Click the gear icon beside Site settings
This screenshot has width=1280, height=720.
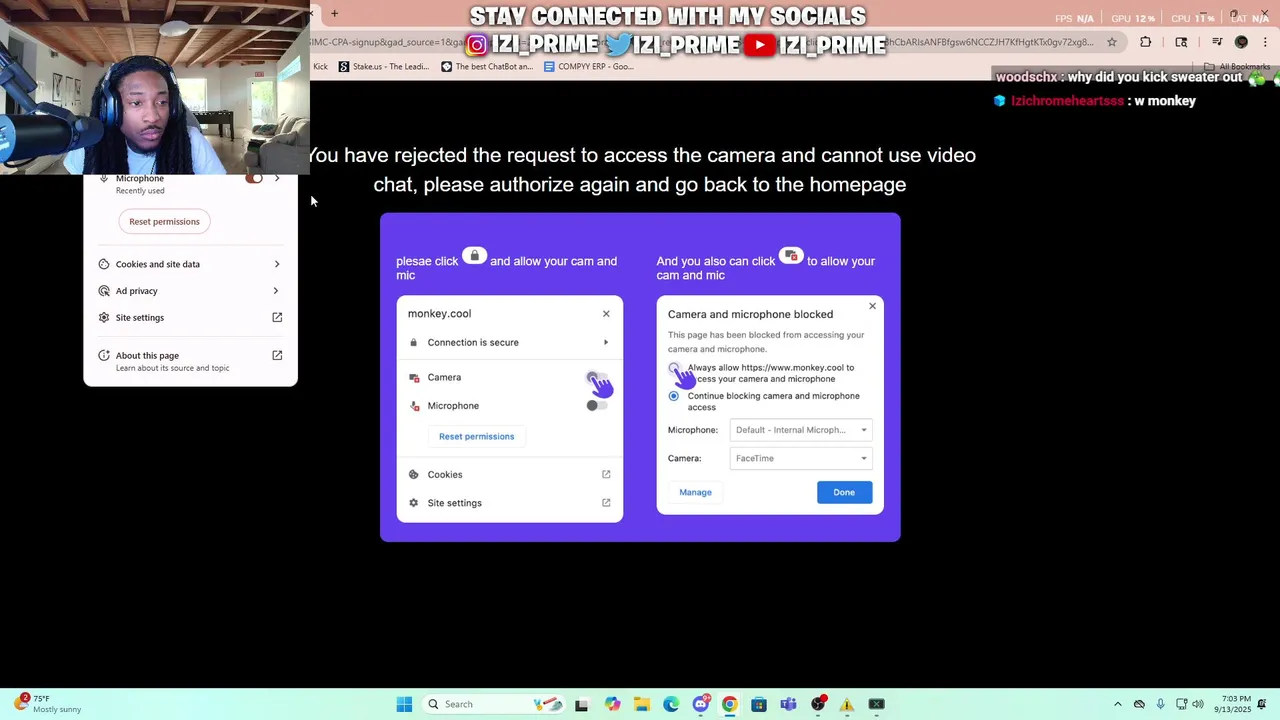tap(104, 318)
